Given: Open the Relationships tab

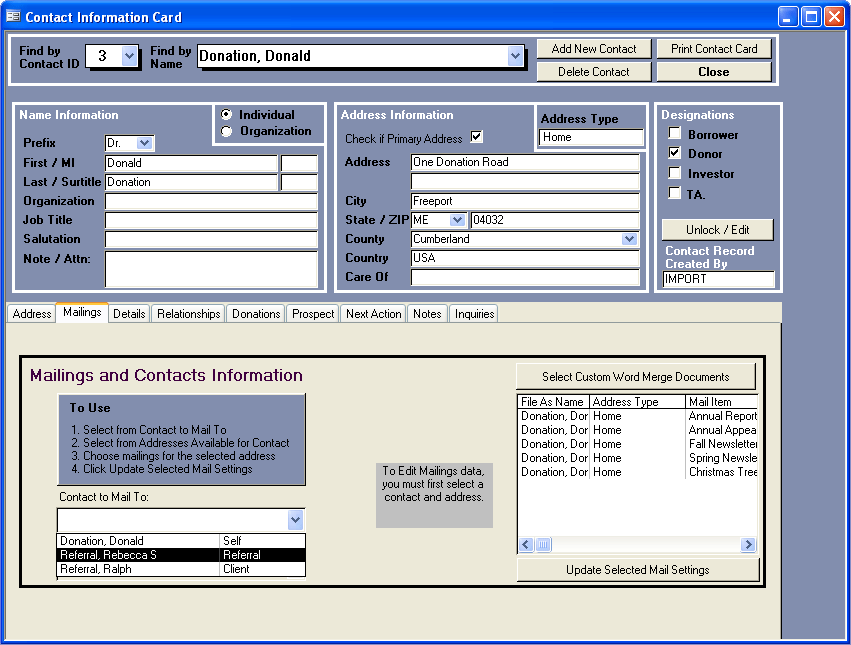Looking at the screenshot, I should pos(188,314).
